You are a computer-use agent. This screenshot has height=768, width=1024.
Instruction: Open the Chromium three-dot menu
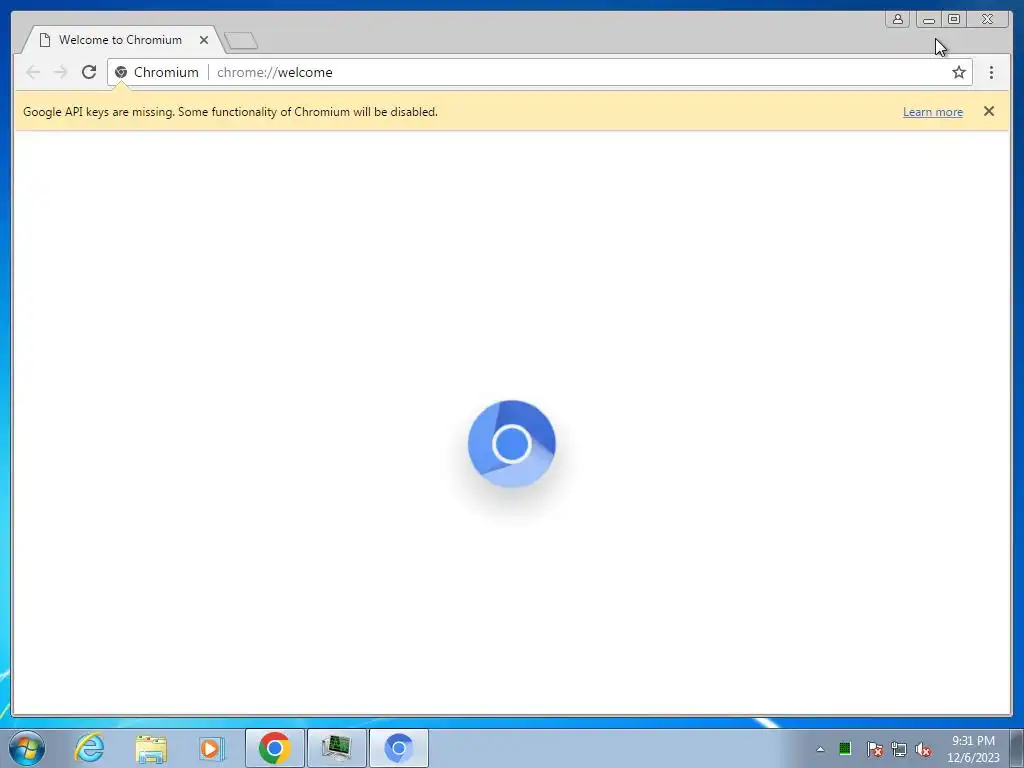(991, 72)
